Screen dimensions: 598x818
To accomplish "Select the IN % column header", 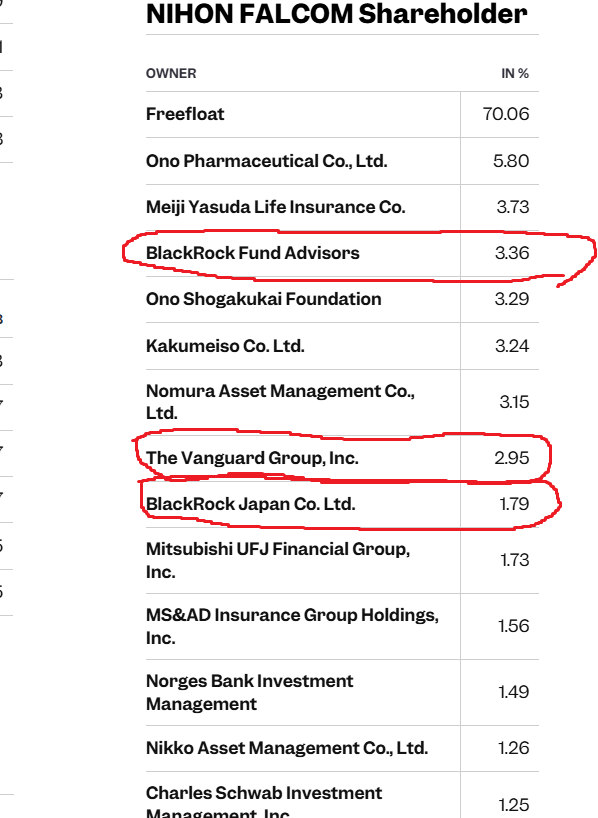I will 515,74.
